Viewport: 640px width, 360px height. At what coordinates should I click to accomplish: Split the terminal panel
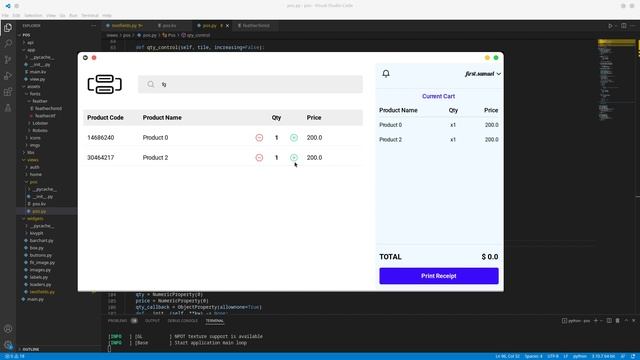click(609, 321)
